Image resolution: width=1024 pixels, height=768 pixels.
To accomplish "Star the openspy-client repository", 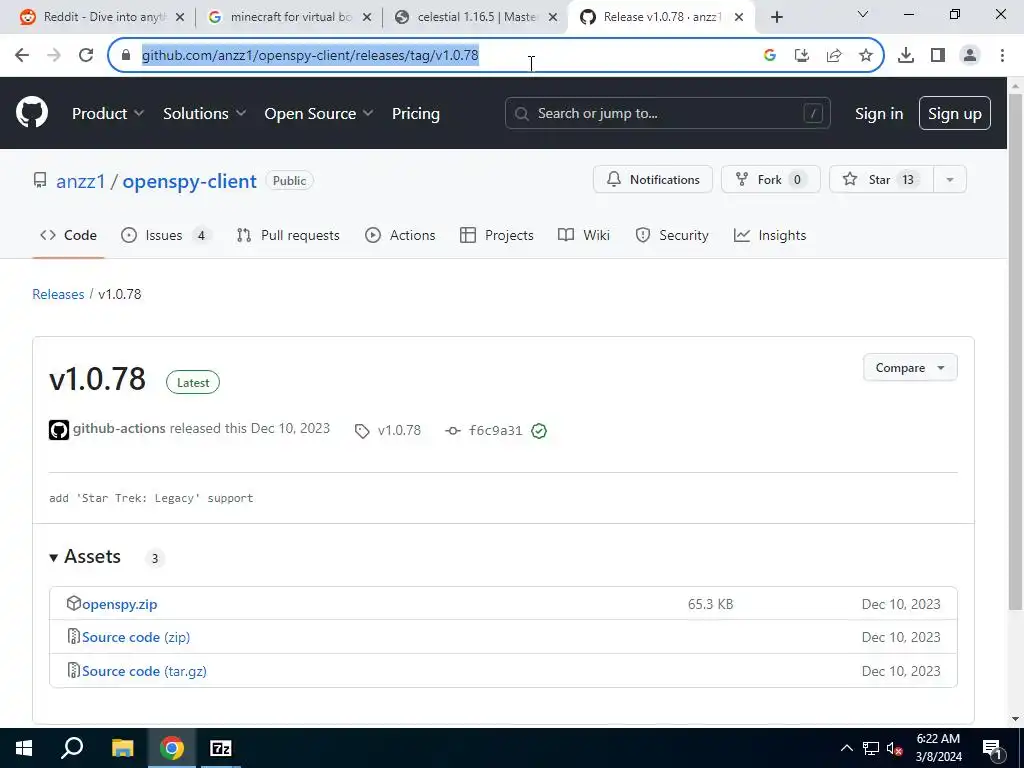I will [882, 180].
